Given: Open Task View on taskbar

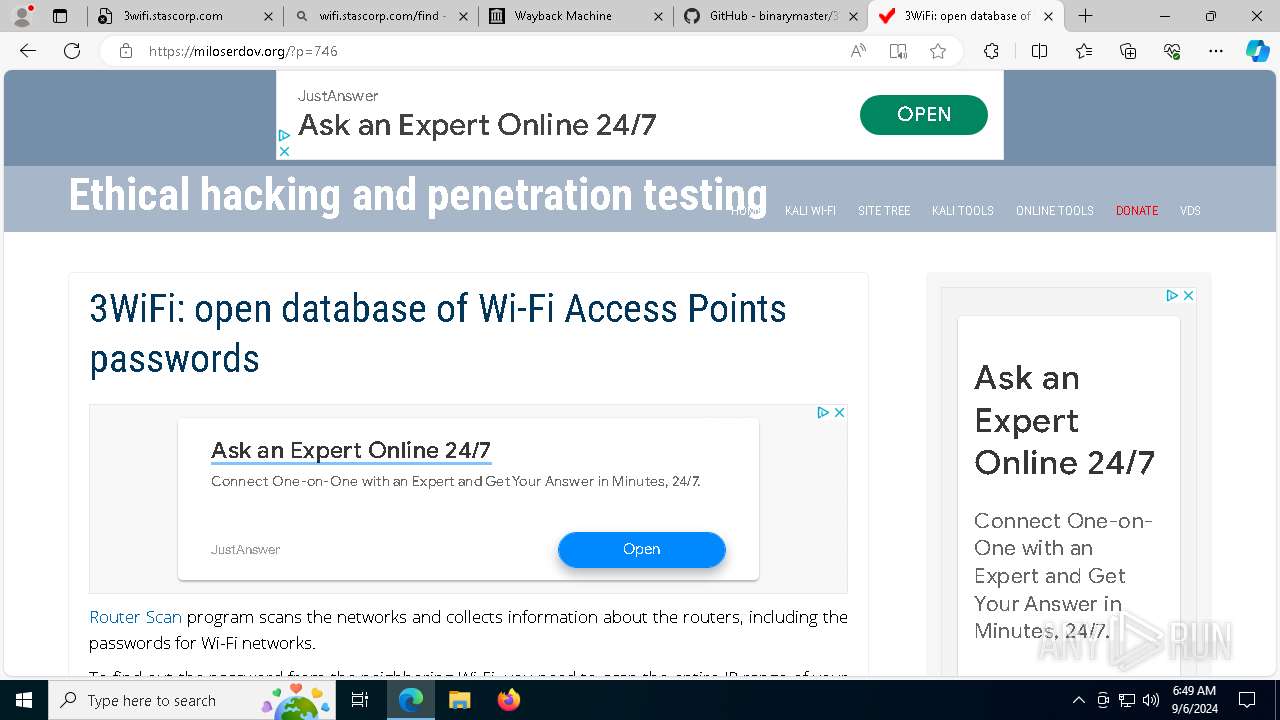Looking at the screenshot, I should (361, 700).
